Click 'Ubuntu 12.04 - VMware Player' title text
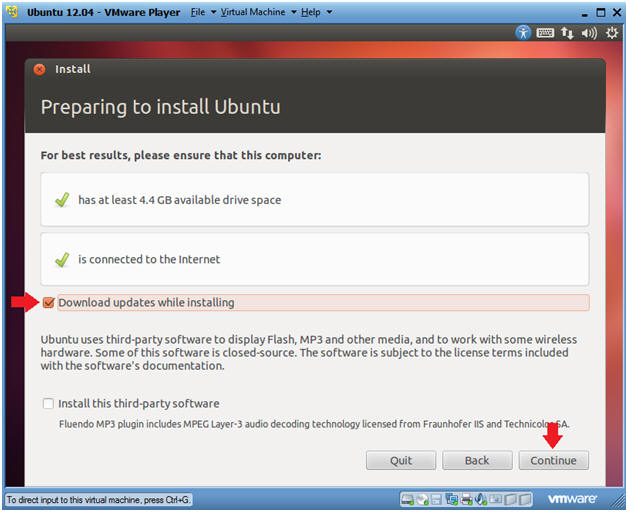The height and width of the screenshot is (512, 628). coord(103,12)
